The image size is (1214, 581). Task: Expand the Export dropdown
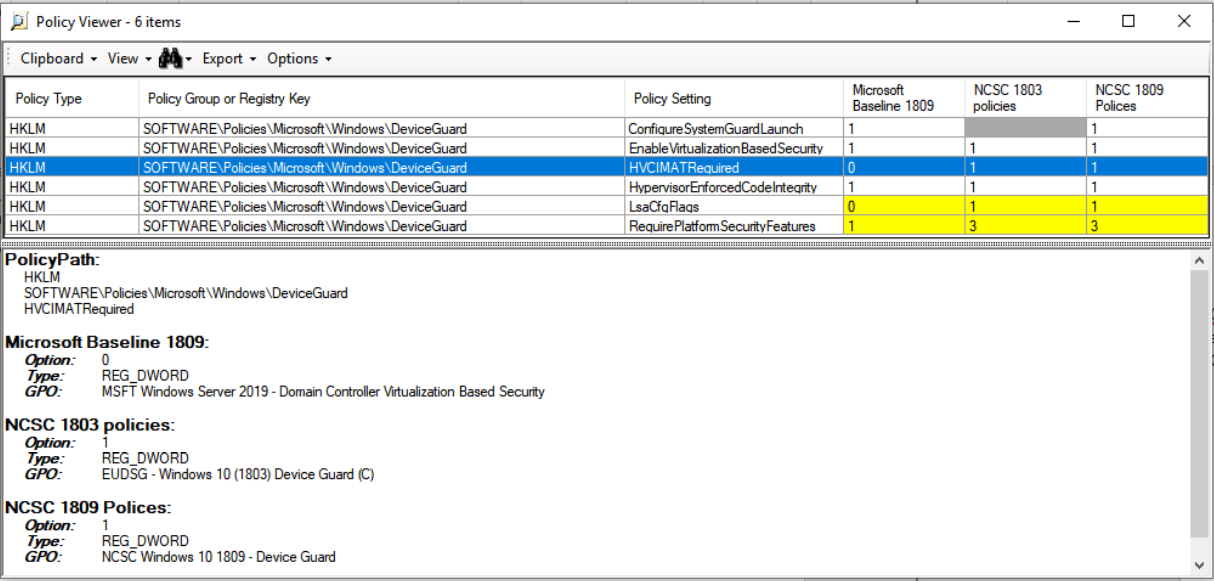coord(229,59)
